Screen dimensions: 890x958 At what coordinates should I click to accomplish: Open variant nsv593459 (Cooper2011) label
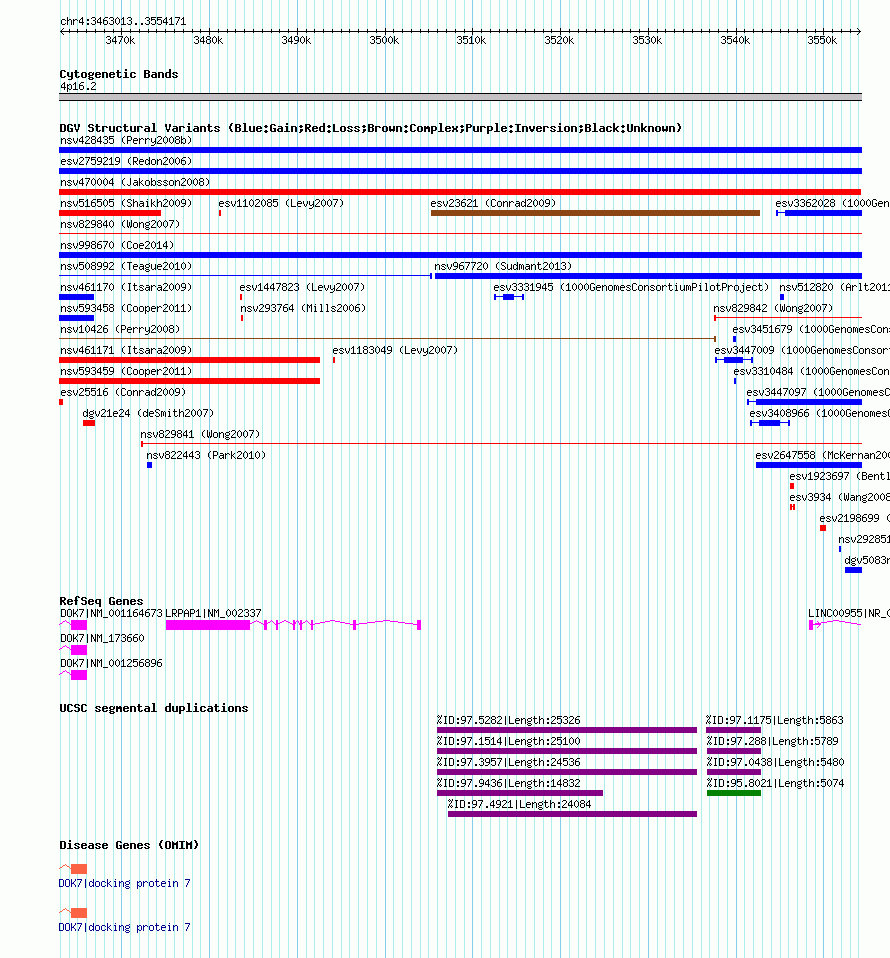(126, 371)
